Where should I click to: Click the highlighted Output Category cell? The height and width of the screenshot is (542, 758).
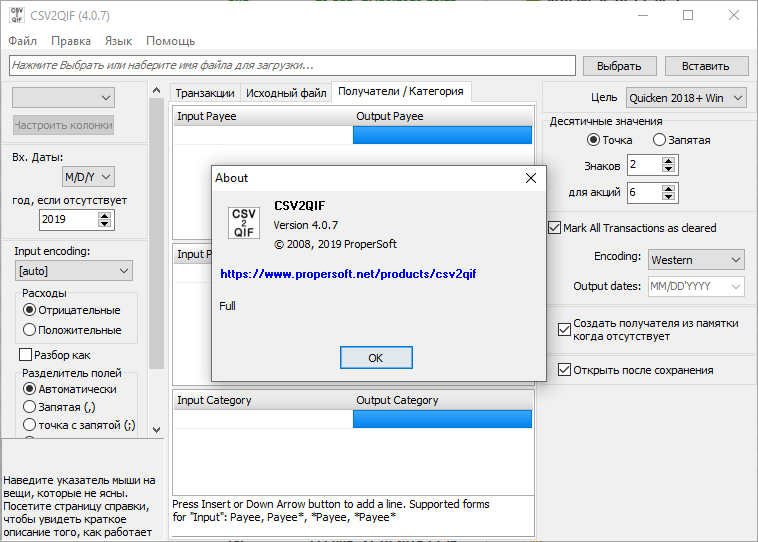(442, 419)
